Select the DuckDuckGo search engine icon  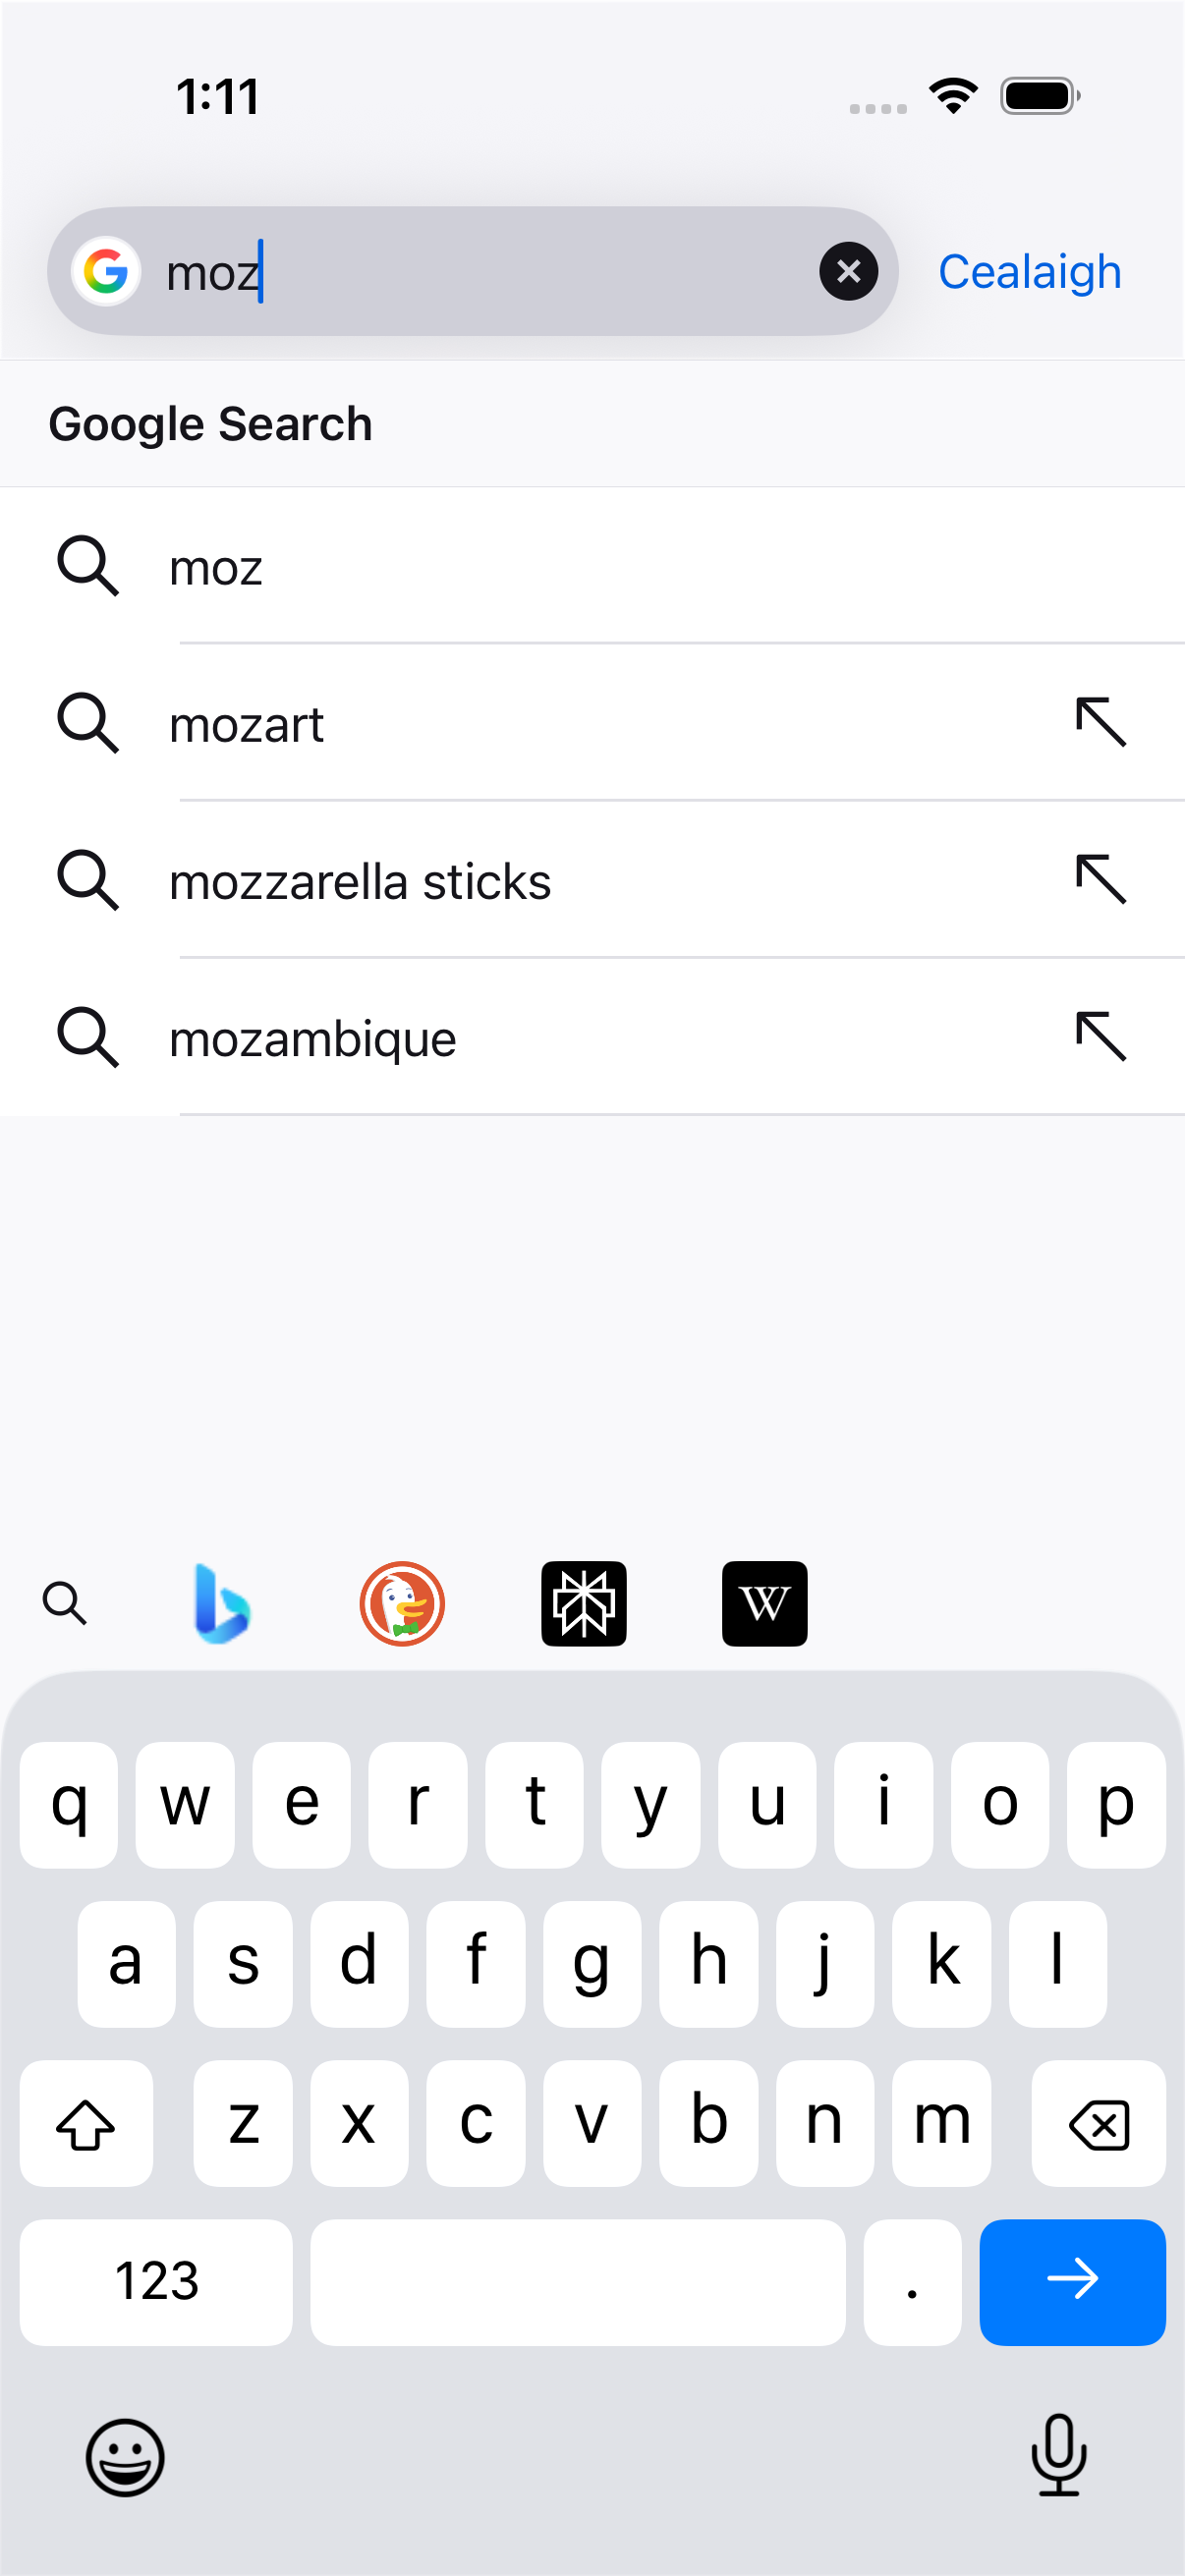coord(402,1603)
